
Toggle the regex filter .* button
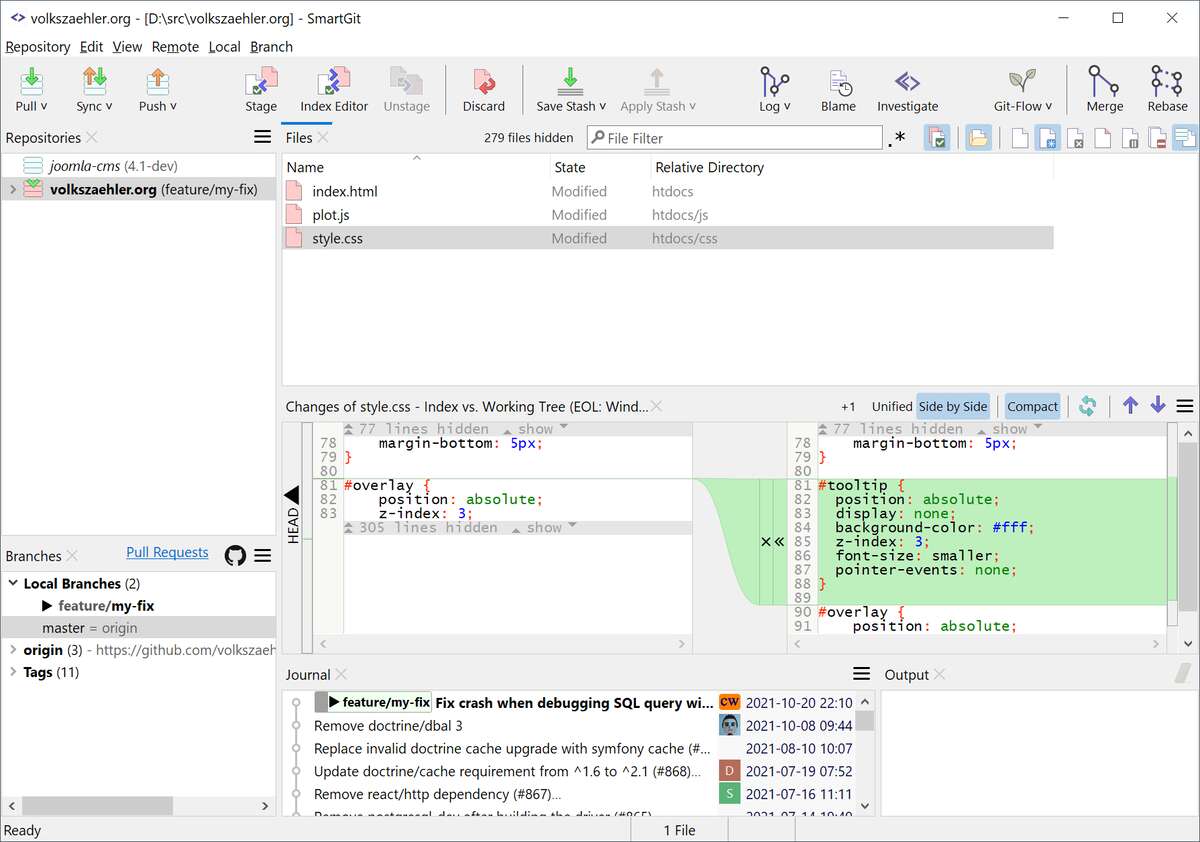click(896, 138)
